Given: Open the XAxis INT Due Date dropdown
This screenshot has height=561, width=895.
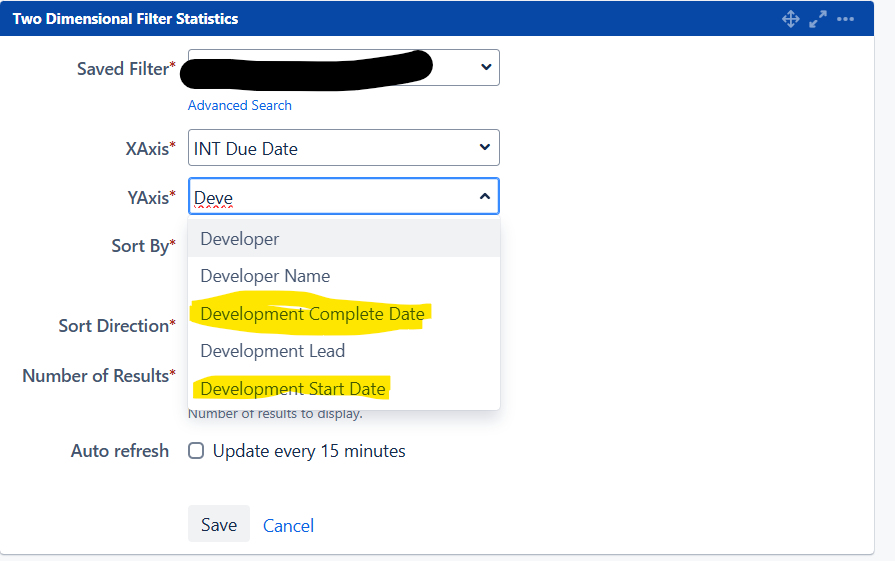Looking at the screenshot, I should pos(344,148).
